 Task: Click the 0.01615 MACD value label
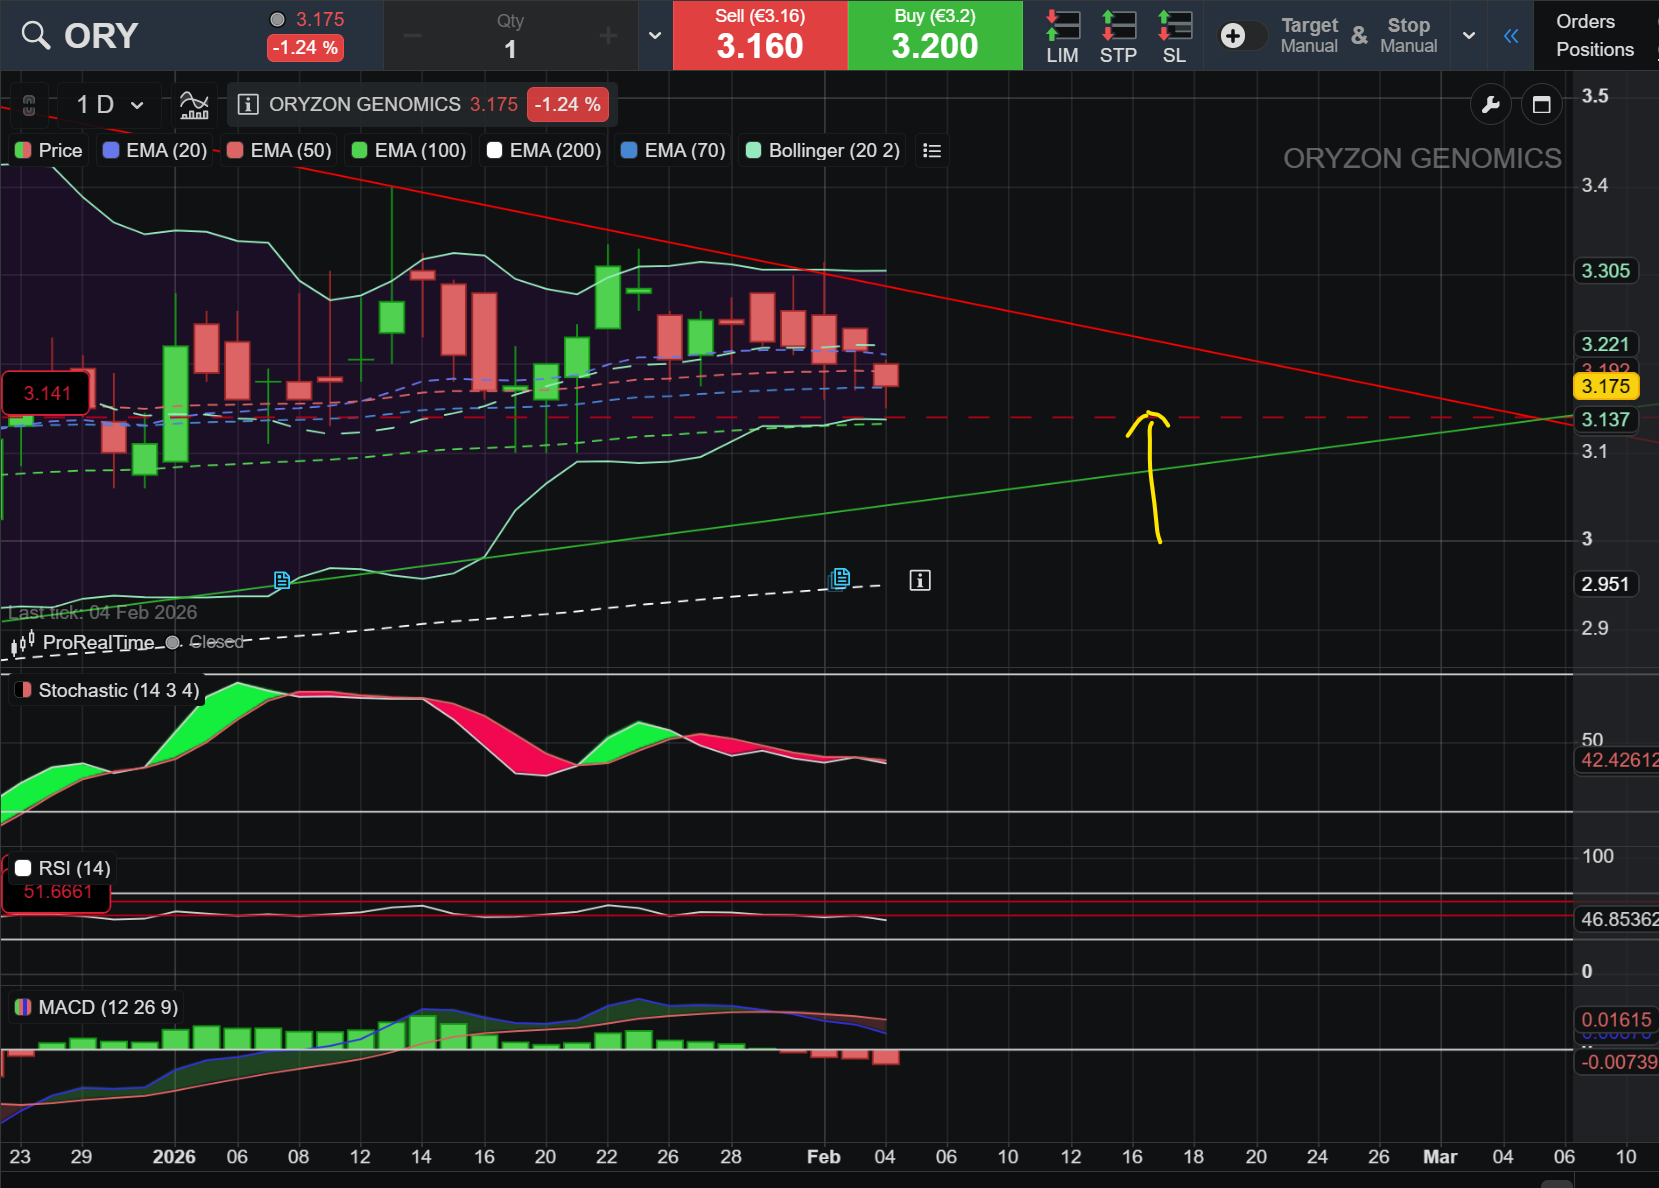click(x=1616, y=1020)
